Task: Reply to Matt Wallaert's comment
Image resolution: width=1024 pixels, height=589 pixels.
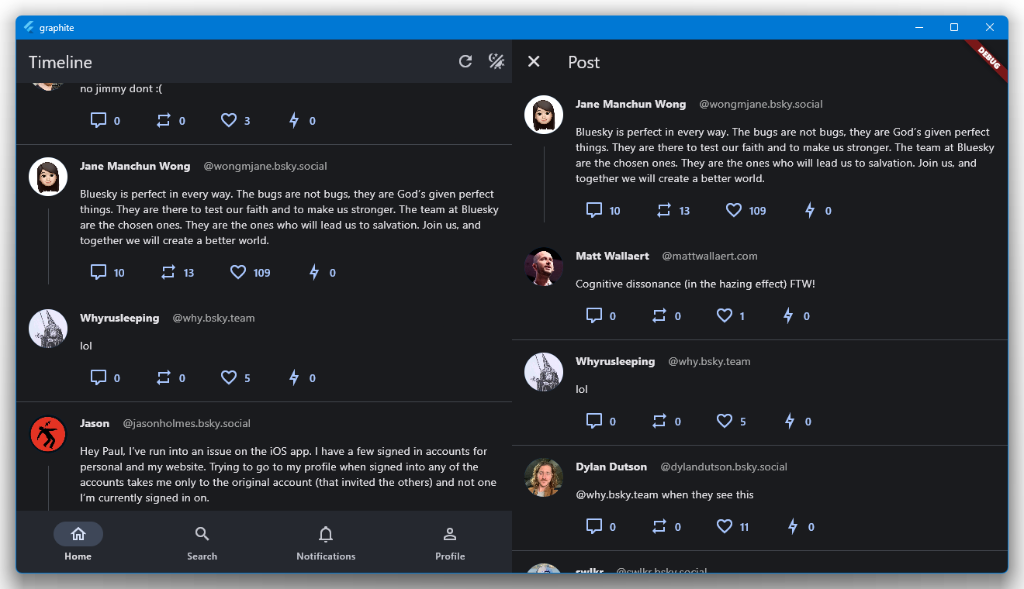Action: [594, 315]
